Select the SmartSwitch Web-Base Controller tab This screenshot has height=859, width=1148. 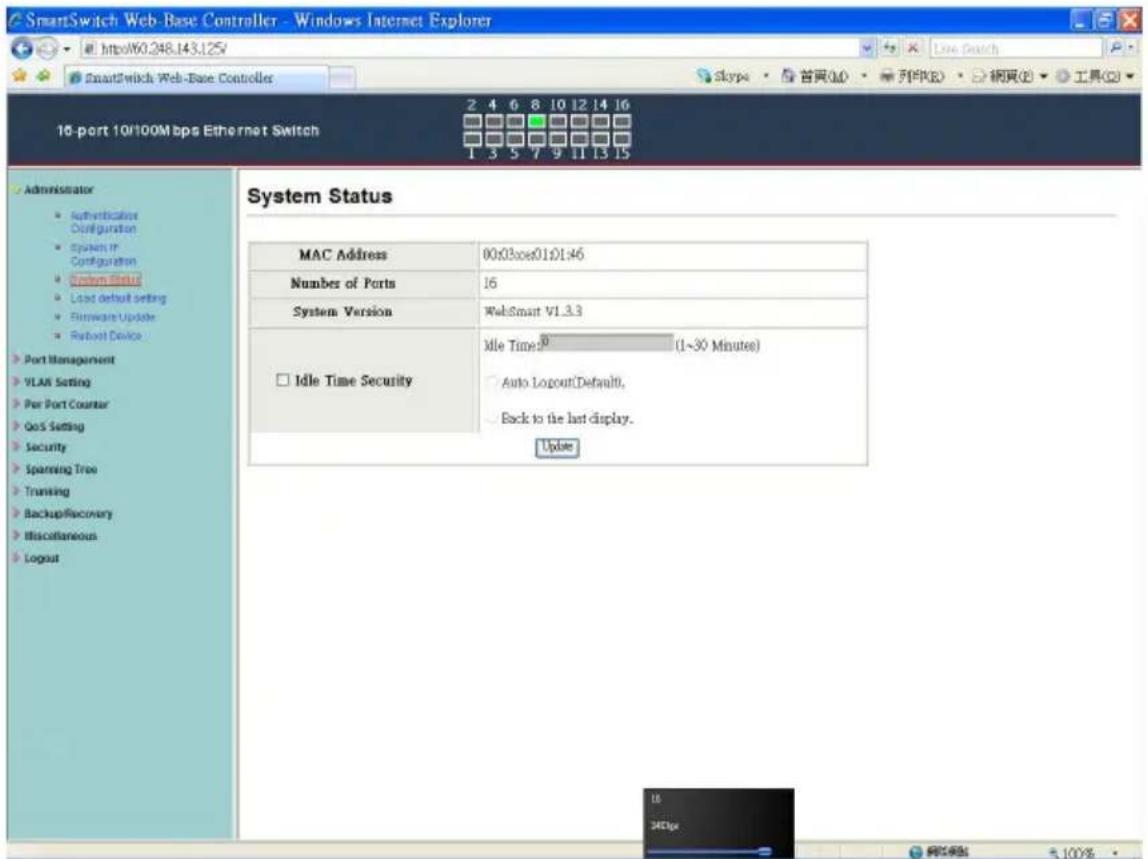click(196, 78)
